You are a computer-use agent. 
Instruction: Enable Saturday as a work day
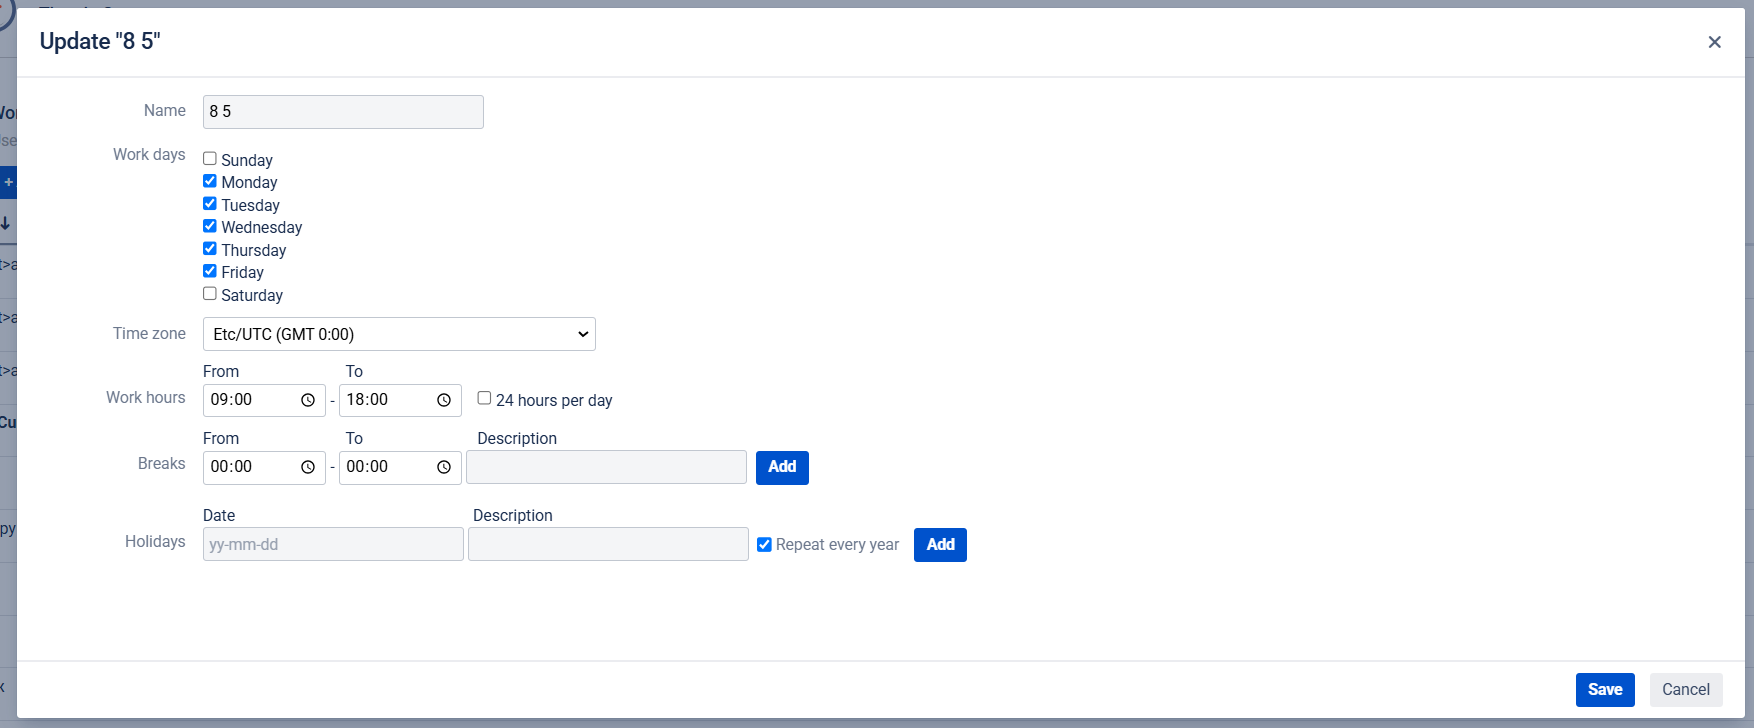point(210,294)
